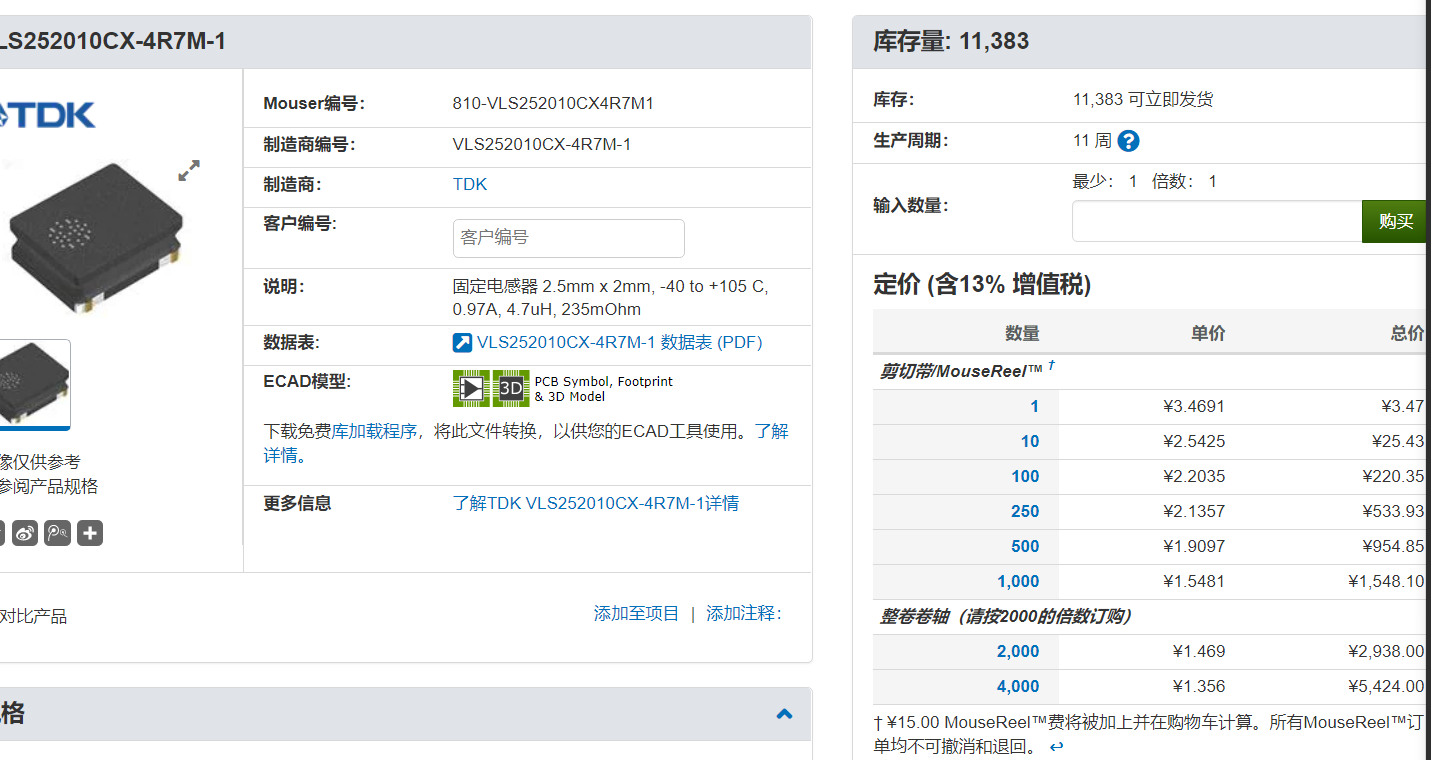Image resolution: width=1431 pixels, height=760 pixels.
Task: Click the 11,383 可立即发货 stock text
Action: tap(1143, 100)
